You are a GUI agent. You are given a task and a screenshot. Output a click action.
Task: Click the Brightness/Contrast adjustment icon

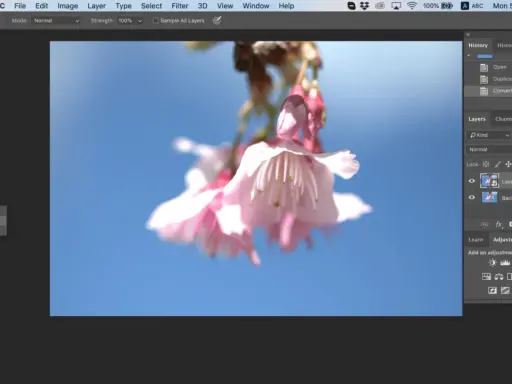(492, 263)
